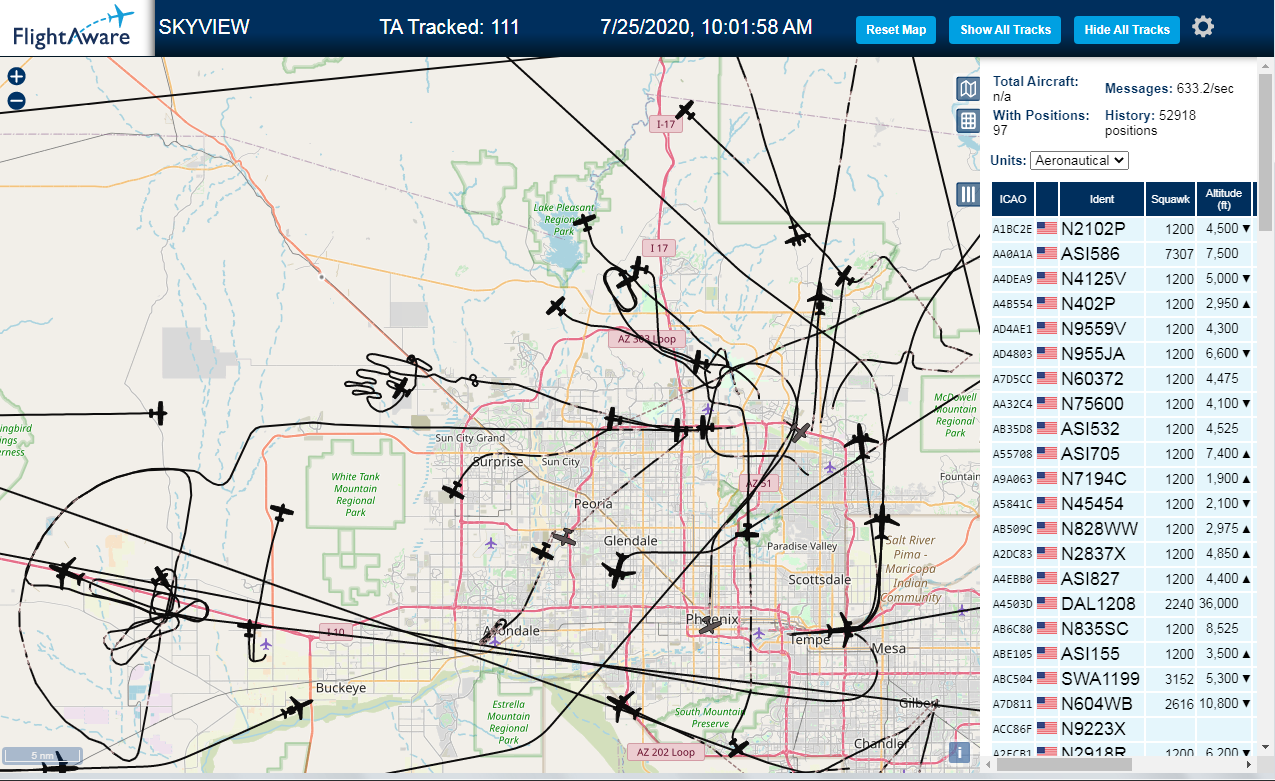
Task: Select purple airport marker east of Phoenix
Action: point(758,633)
